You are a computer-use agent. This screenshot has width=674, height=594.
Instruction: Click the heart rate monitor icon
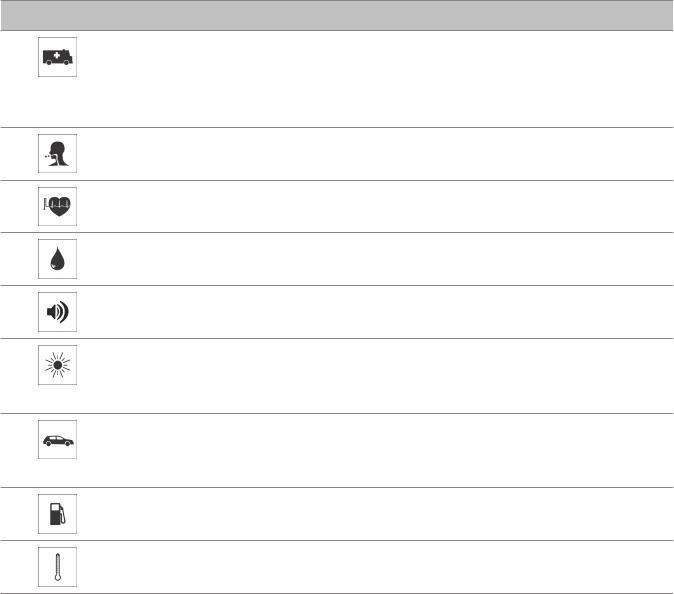tap(58, 207)
